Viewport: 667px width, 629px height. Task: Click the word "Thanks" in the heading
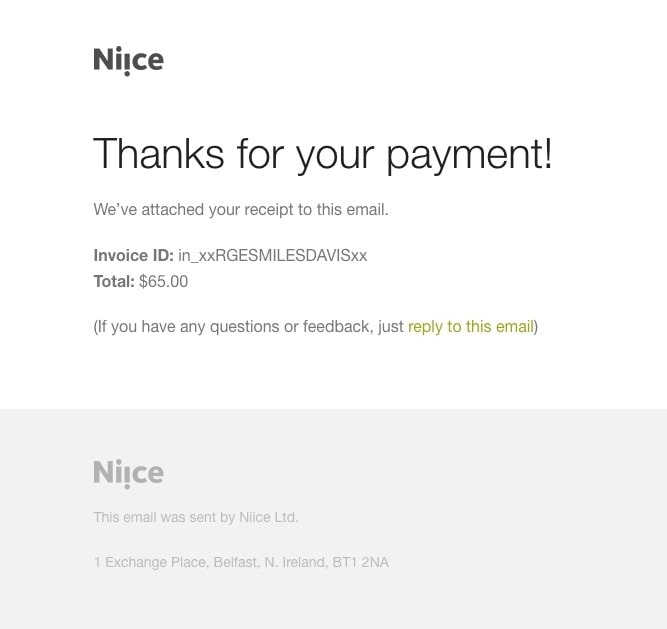click(159, 154)
